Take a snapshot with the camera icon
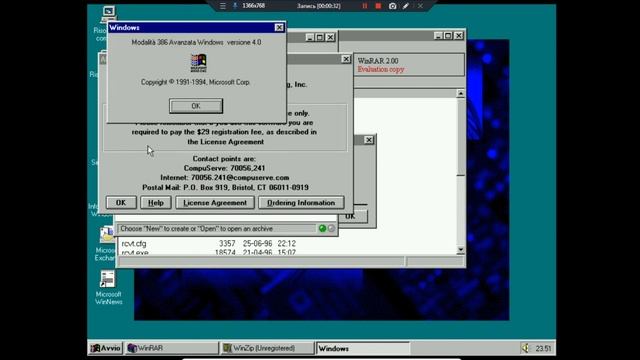This screenshot has height=360, width=640. [392, 6]
